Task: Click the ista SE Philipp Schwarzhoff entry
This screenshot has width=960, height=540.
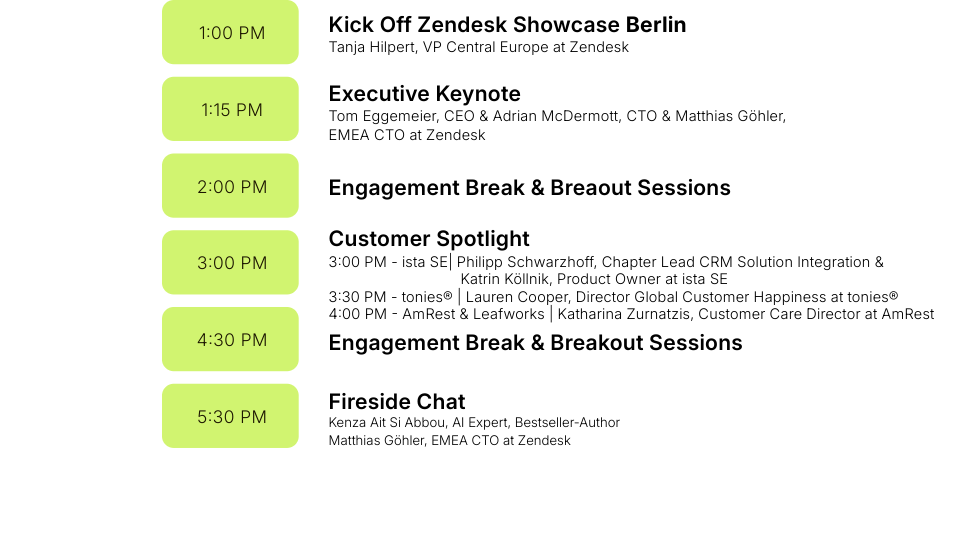Action: [x=606, y=262]
